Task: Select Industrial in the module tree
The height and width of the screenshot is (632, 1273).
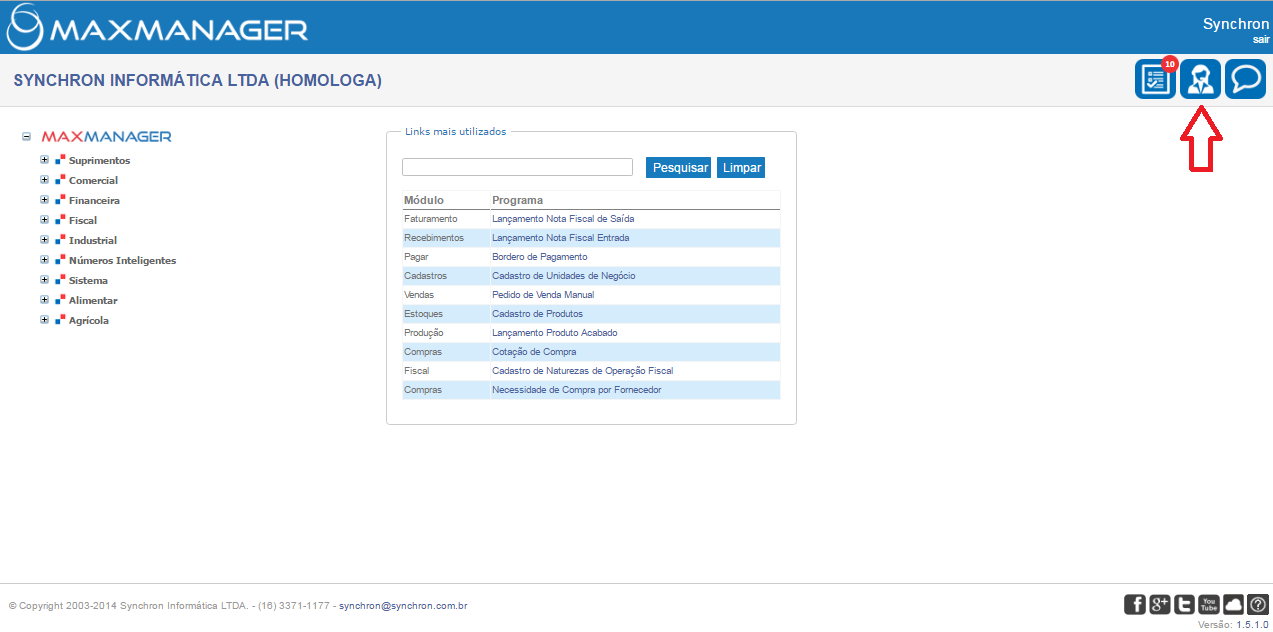Action: [x=93, y=240]
